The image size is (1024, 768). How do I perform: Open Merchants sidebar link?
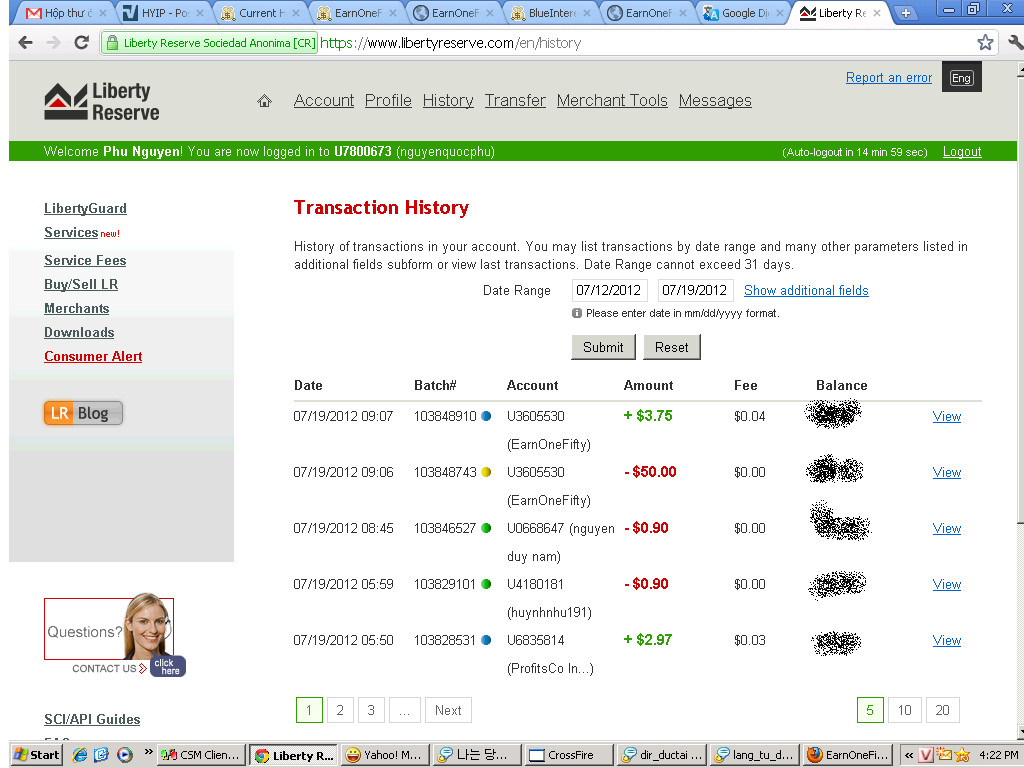point(76,308)
